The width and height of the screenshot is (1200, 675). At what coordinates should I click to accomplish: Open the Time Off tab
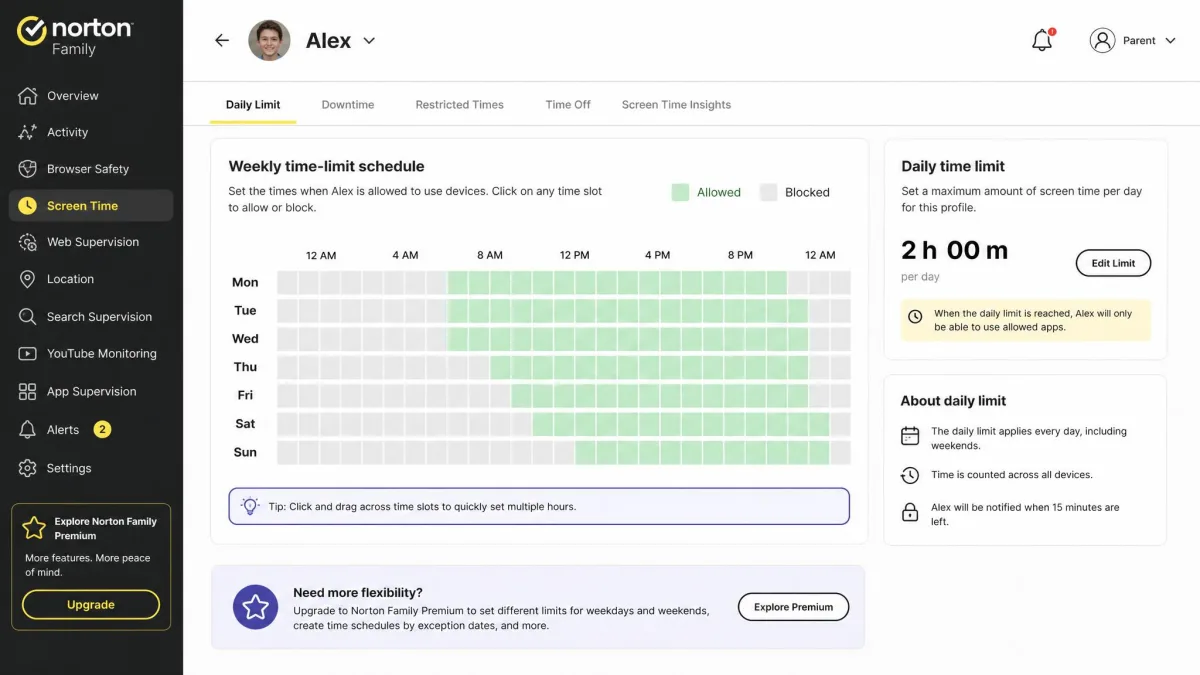point(568,105)
